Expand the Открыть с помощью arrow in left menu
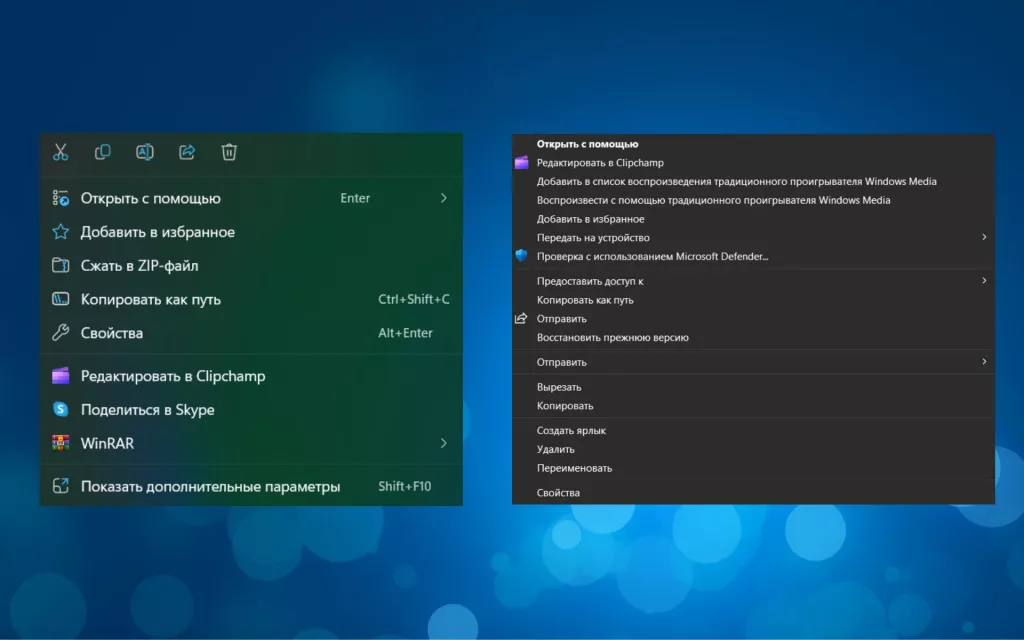 point(443,198)
